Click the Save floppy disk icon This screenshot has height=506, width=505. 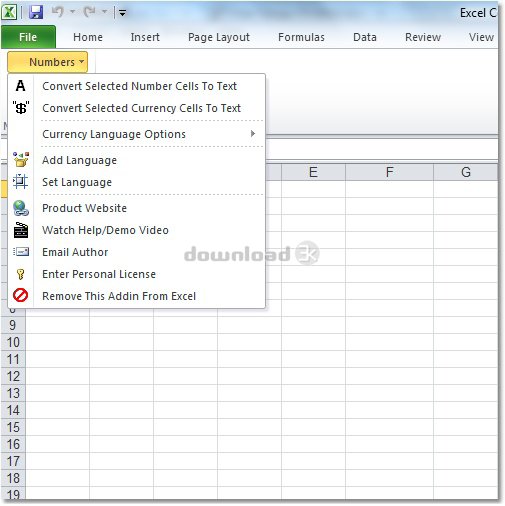click(36, 12)
